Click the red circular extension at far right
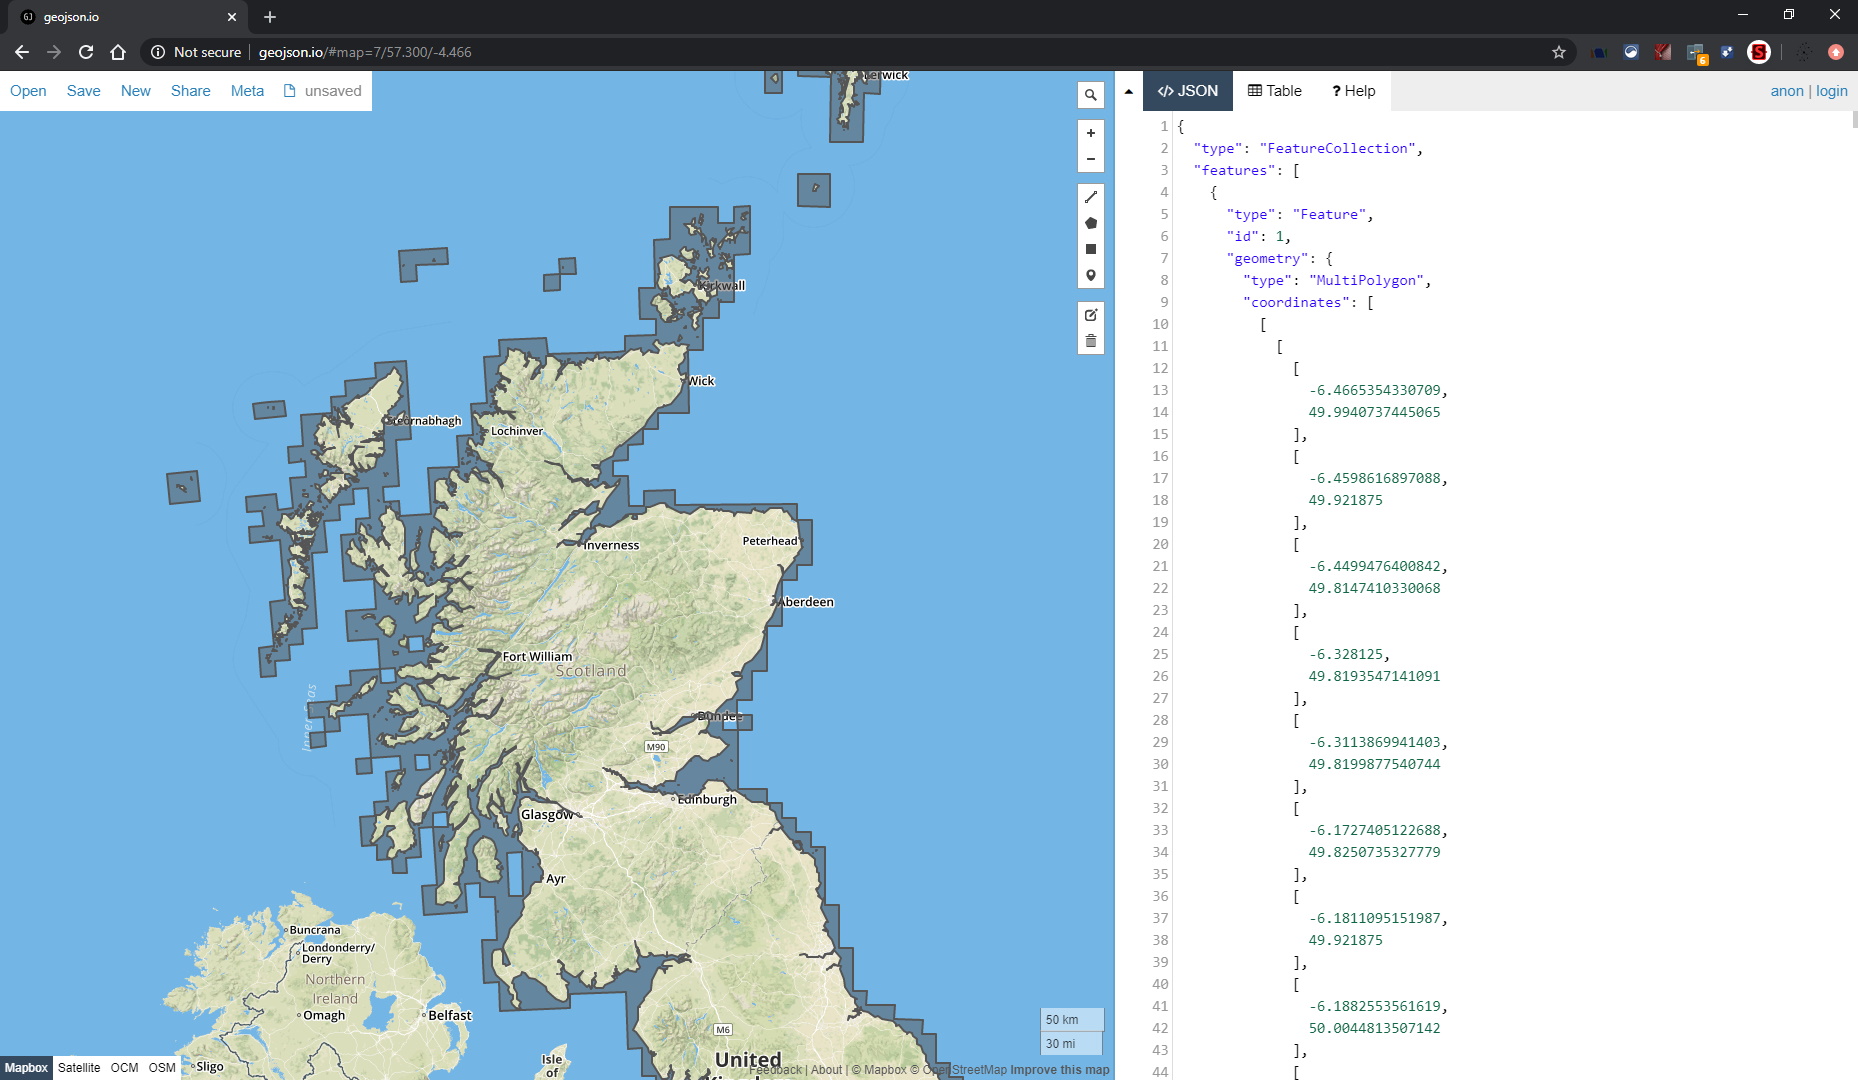 [x=1836, y=52]
